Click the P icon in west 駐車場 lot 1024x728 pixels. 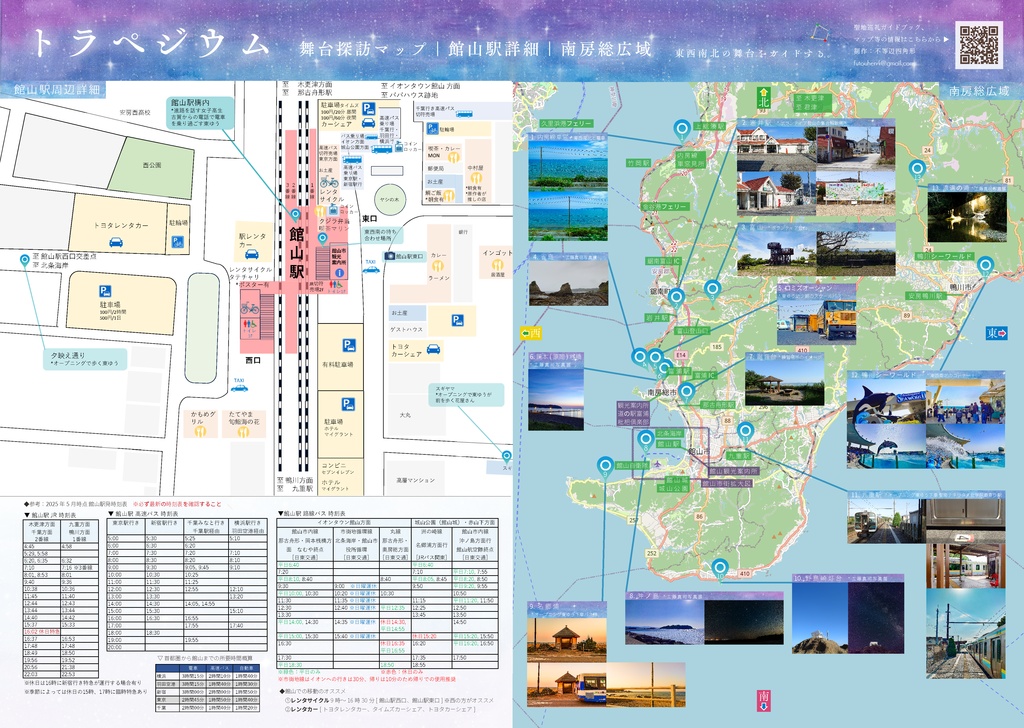[104, 291]
